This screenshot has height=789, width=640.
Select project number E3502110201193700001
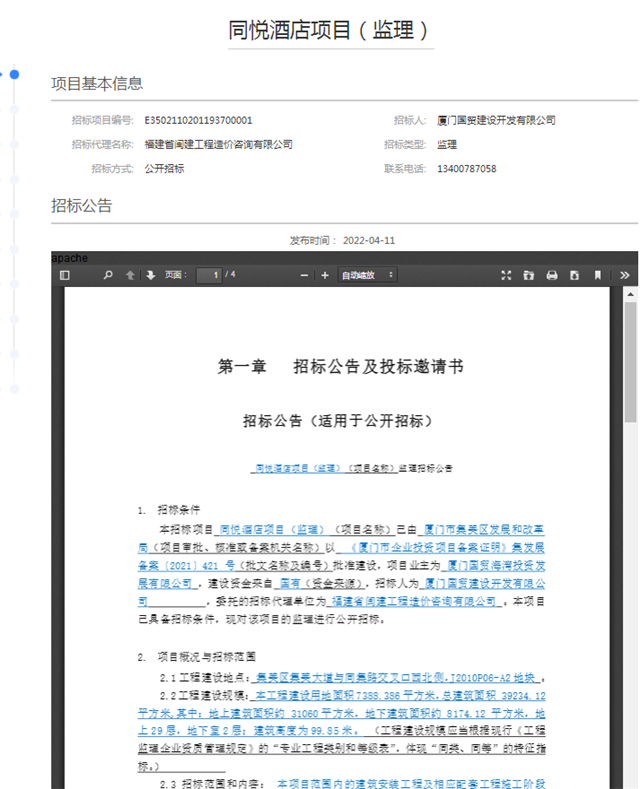(198, 120)
